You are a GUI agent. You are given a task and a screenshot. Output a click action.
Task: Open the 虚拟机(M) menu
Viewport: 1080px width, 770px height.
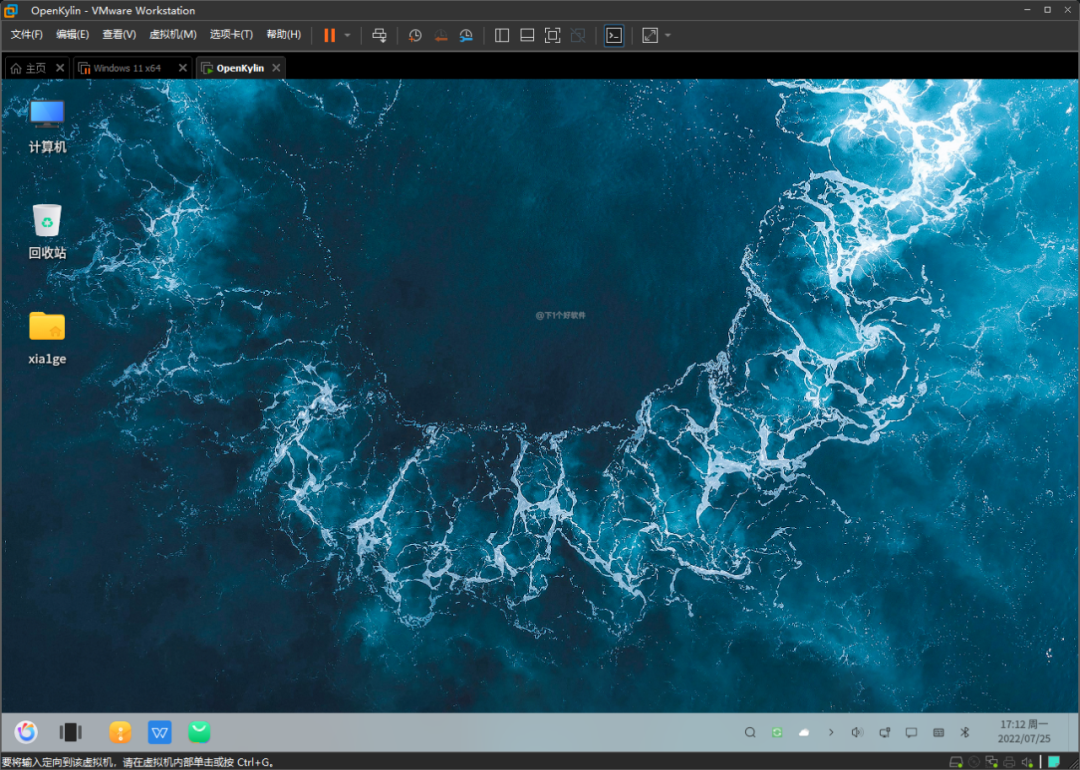coord(172,34)
